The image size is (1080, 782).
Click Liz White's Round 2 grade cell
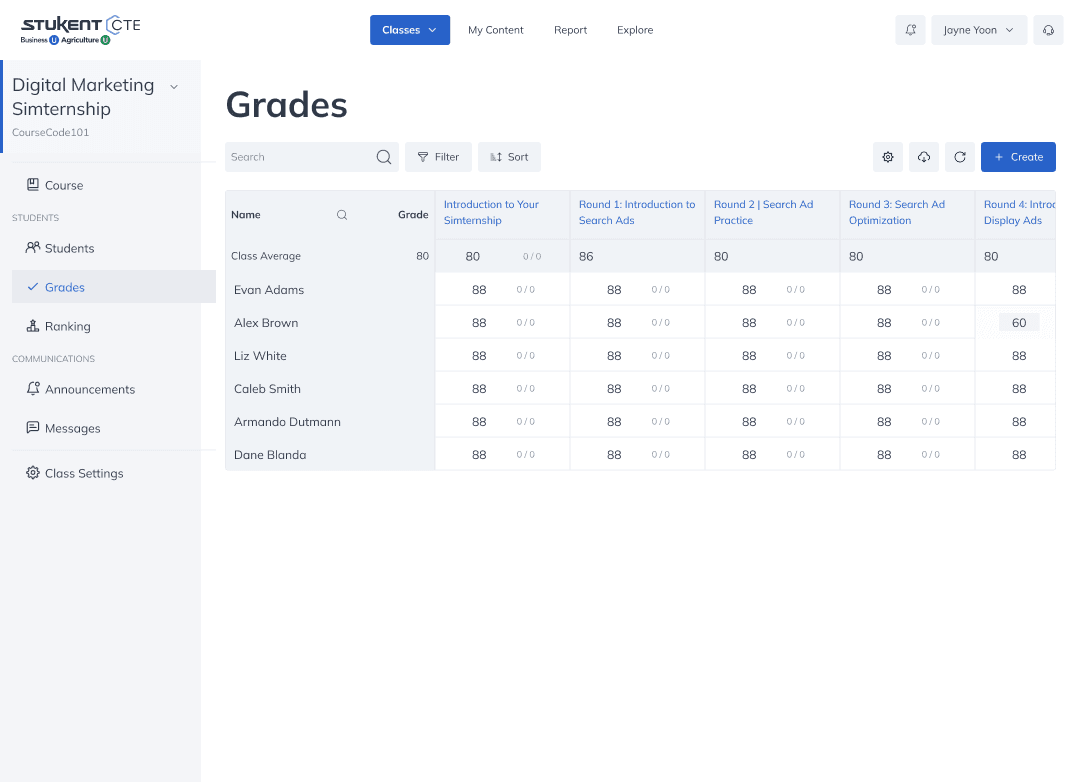pos(773,356)
